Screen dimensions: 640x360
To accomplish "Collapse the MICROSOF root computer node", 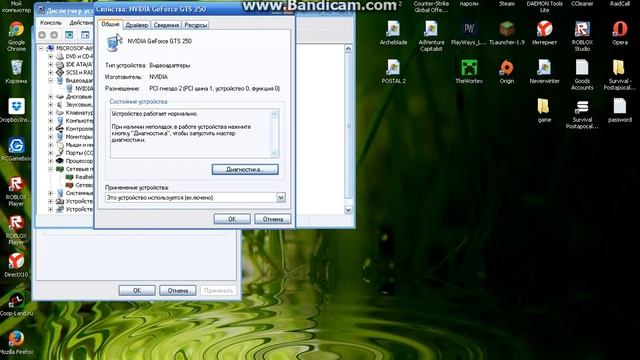I will 41,48.
